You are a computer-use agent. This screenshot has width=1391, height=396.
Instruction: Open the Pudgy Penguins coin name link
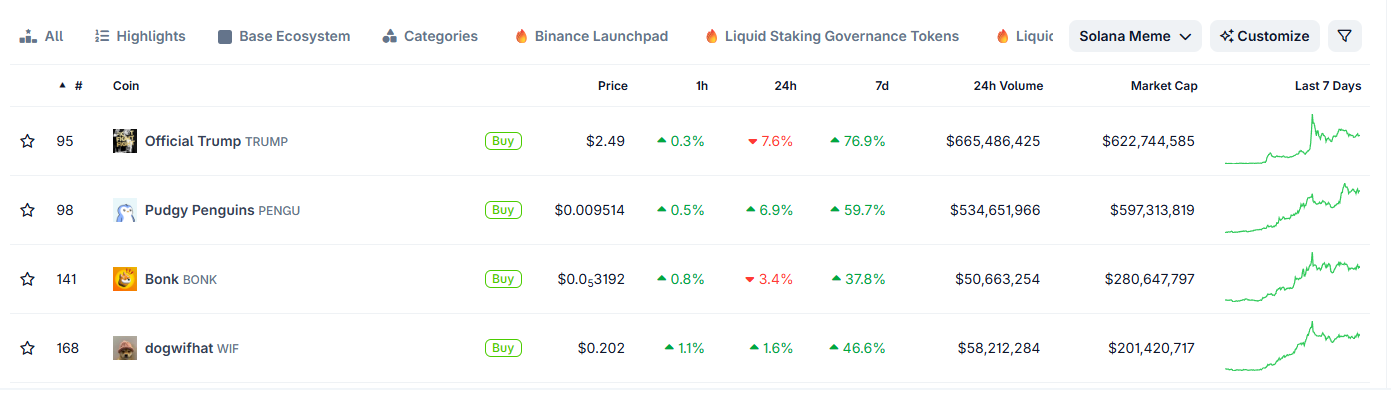199,210
